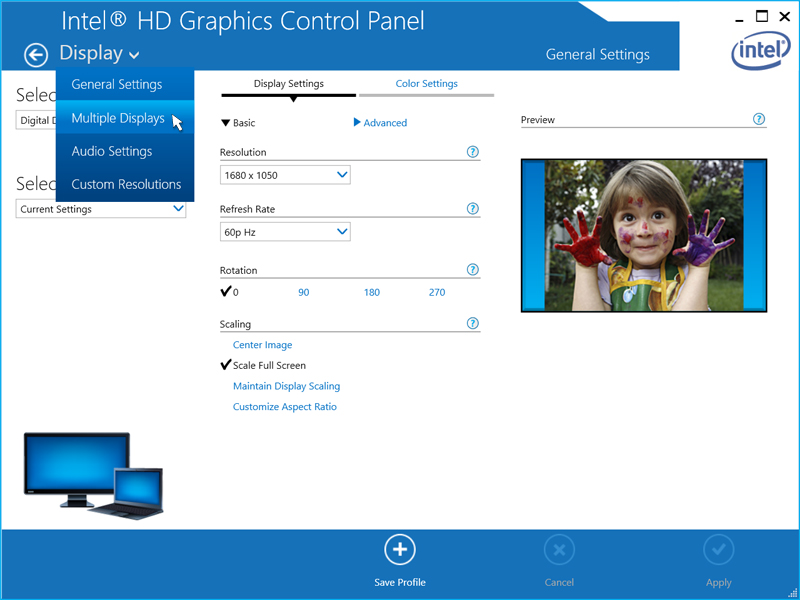Open help for Scaling
The image size is (800, 600).
pos(473,323)
